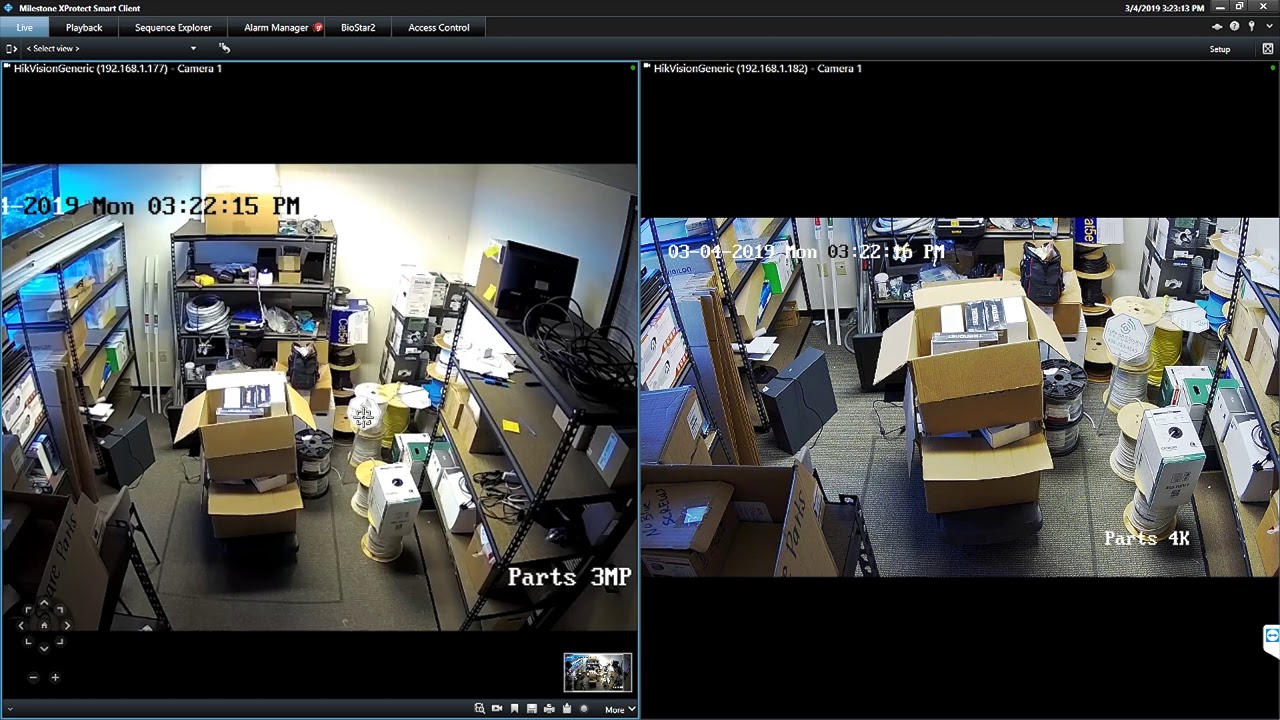Click the key login information icon
Screen dimensions: 1280x720
pyautogui.click(x=1251, y=27)
